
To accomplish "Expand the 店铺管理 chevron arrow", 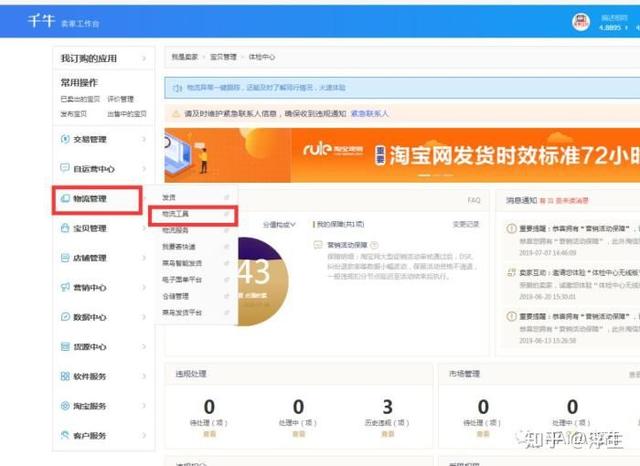I will click(x=144, y=257).
